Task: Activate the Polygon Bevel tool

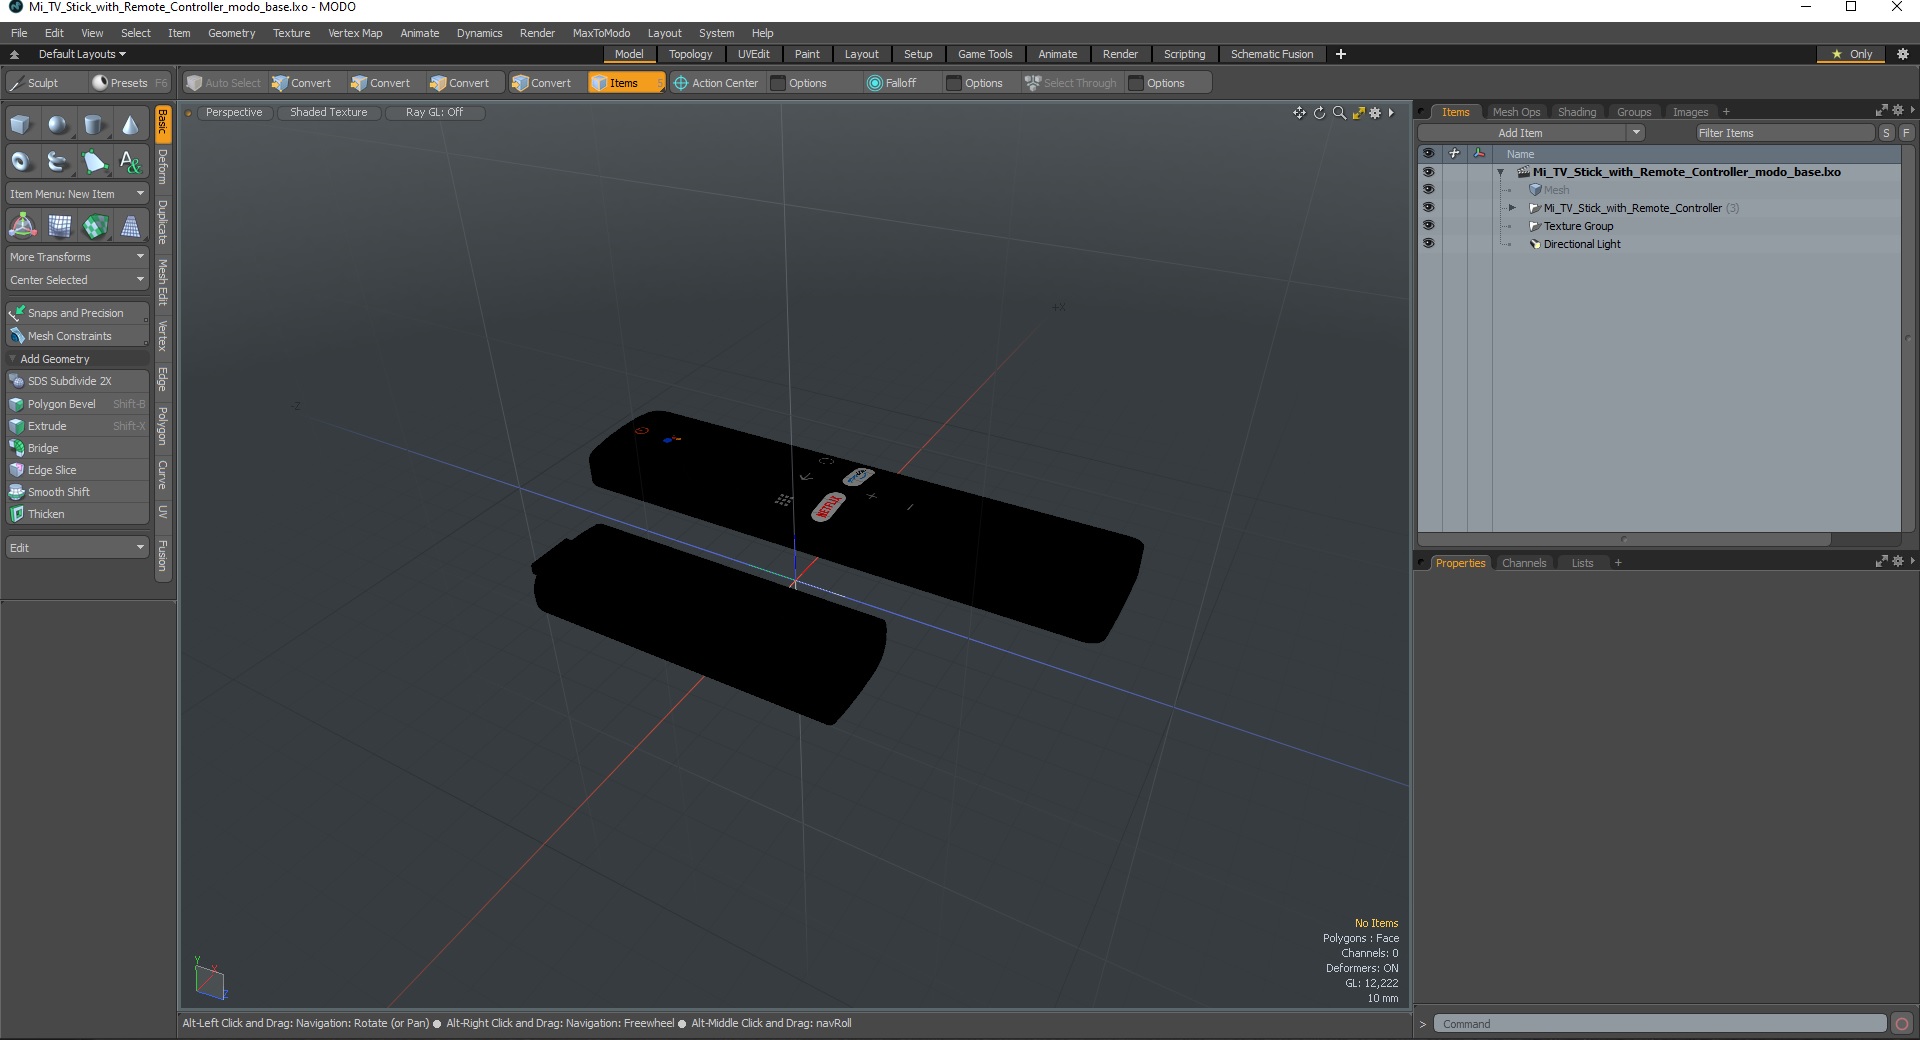Action: click(77, 404)
